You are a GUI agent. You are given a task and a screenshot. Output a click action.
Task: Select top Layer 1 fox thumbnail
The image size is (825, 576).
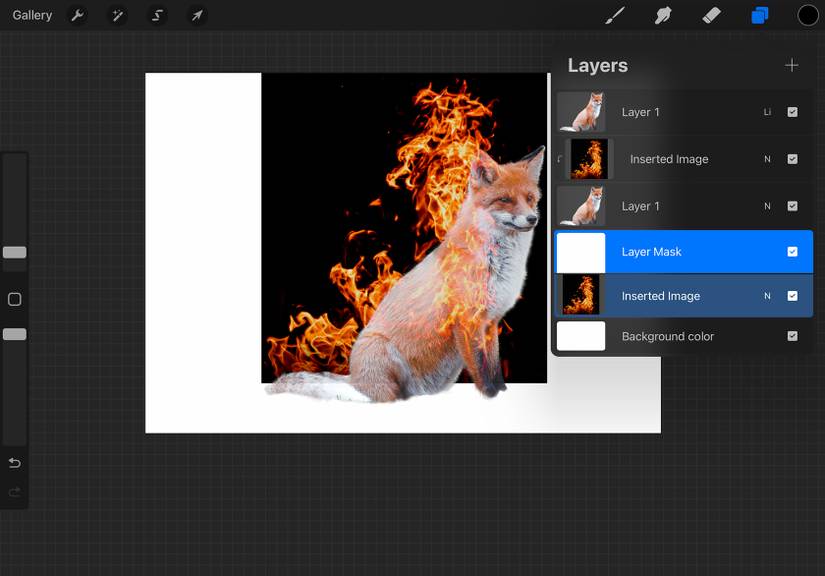click(x=581, y=112)
